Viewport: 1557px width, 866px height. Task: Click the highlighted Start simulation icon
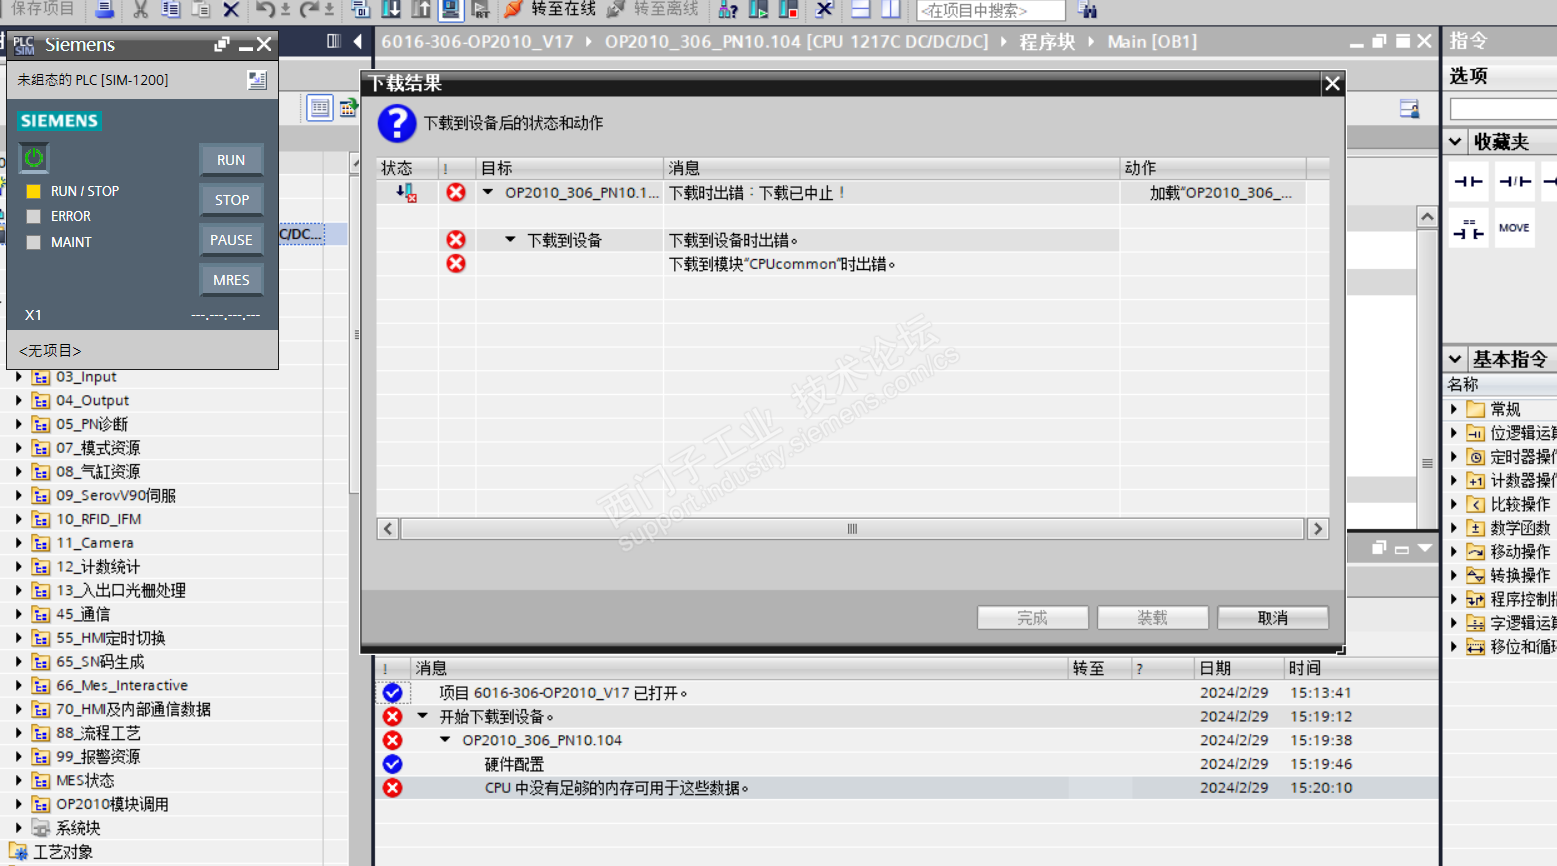click(x=451, y=10)
